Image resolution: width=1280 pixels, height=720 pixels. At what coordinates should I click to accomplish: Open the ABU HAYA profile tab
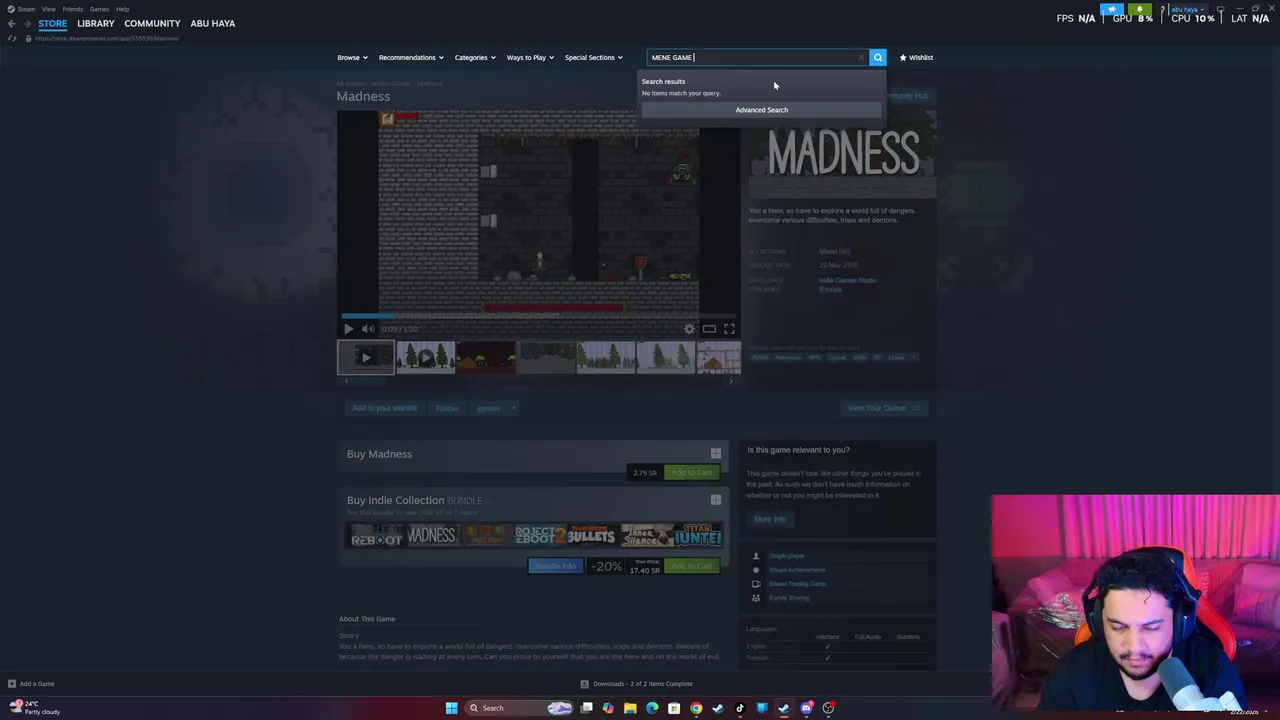(212, 23)
